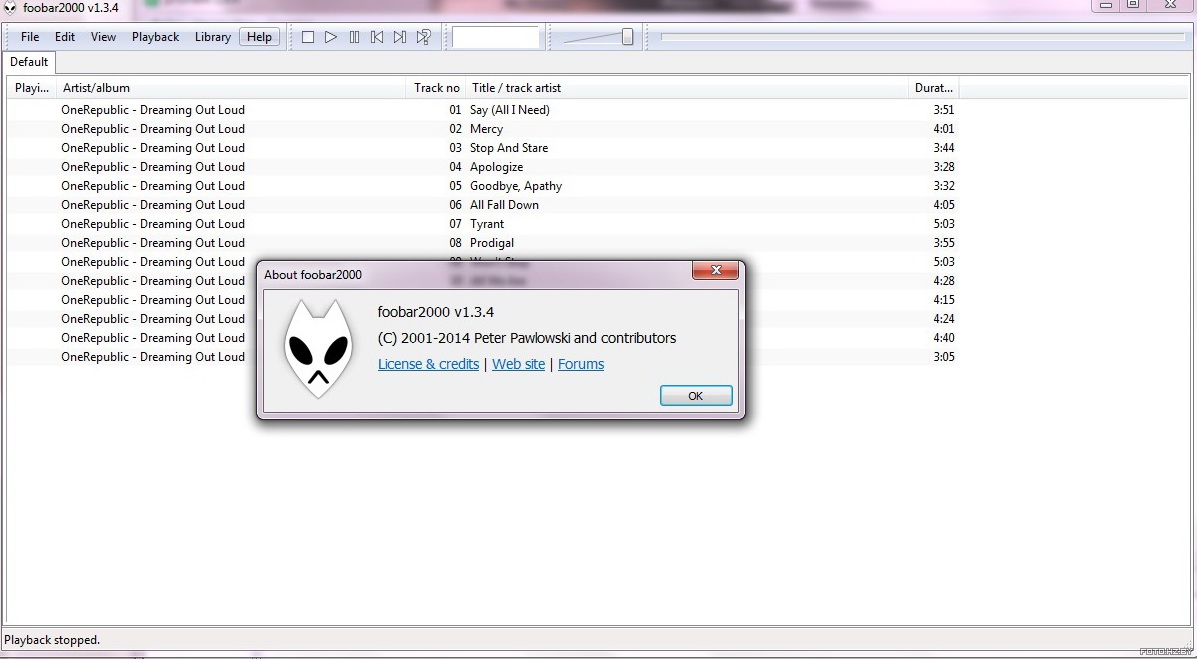Select the track Tyrant
This screenshot has width=1197, height=659.
pos(487,224)
